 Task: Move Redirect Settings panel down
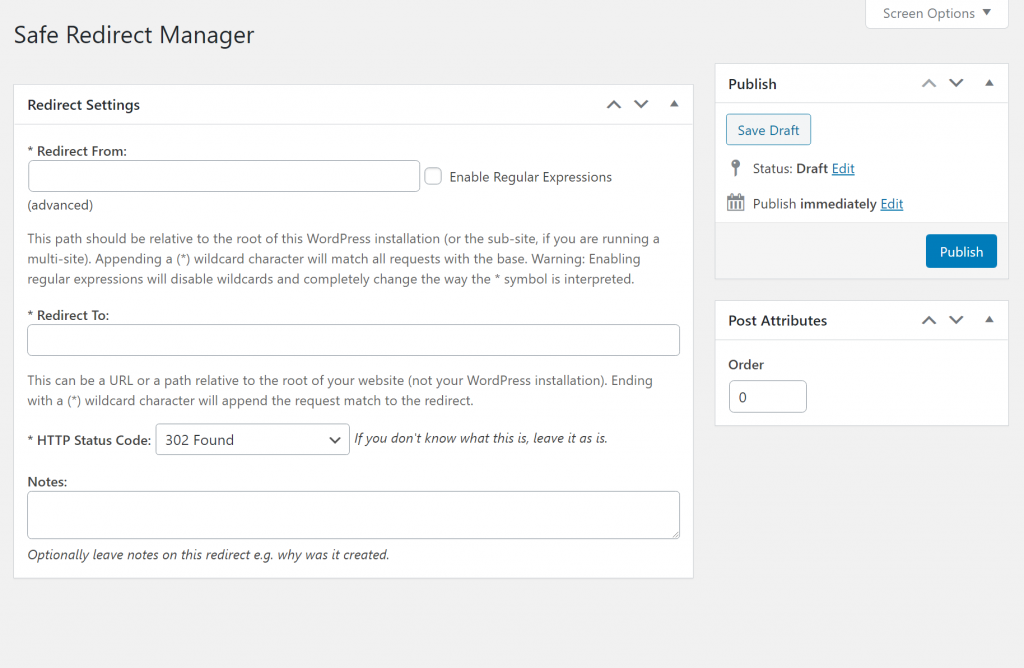(x=642, y=105)
